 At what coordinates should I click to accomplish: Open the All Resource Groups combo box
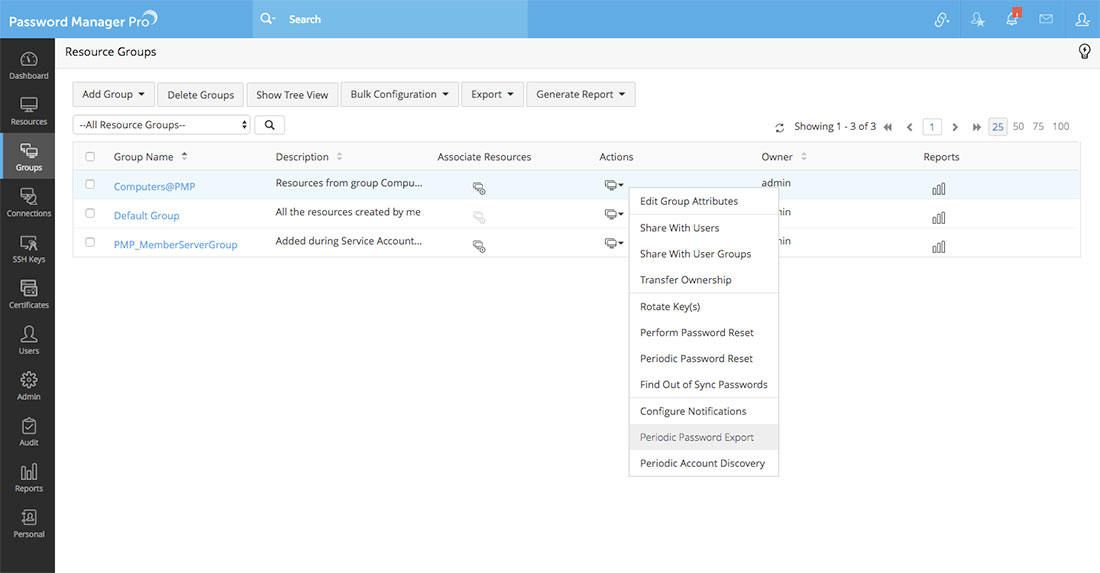click(161, 125)
